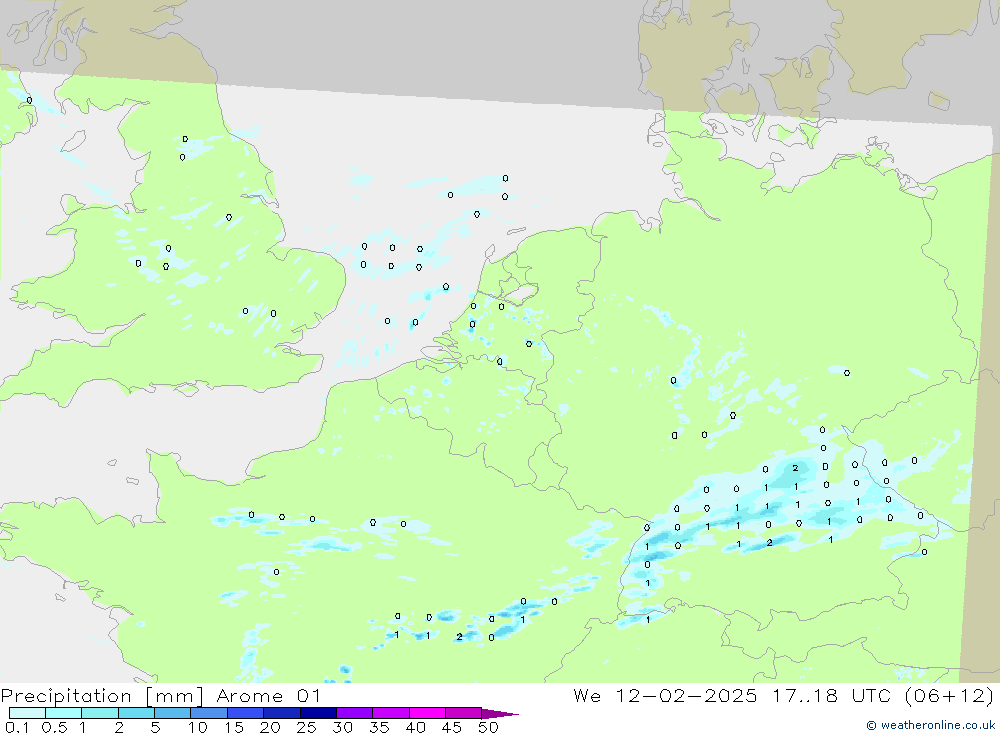The image size is (1000, 733).
Task: Click the 20–25 mm legend swatch
Action: click(x=281, y=713)
